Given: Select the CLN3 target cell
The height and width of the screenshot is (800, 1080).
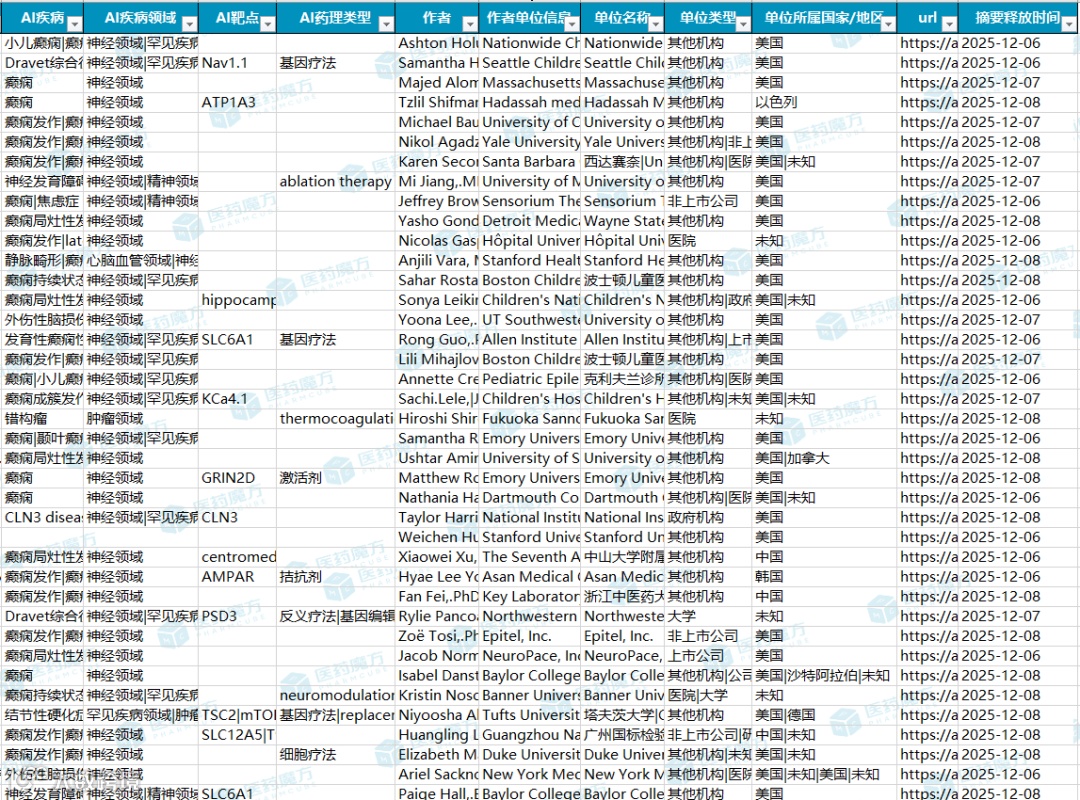Looking at the screenshot, I should pyautogui.click(x=238, y=517).
